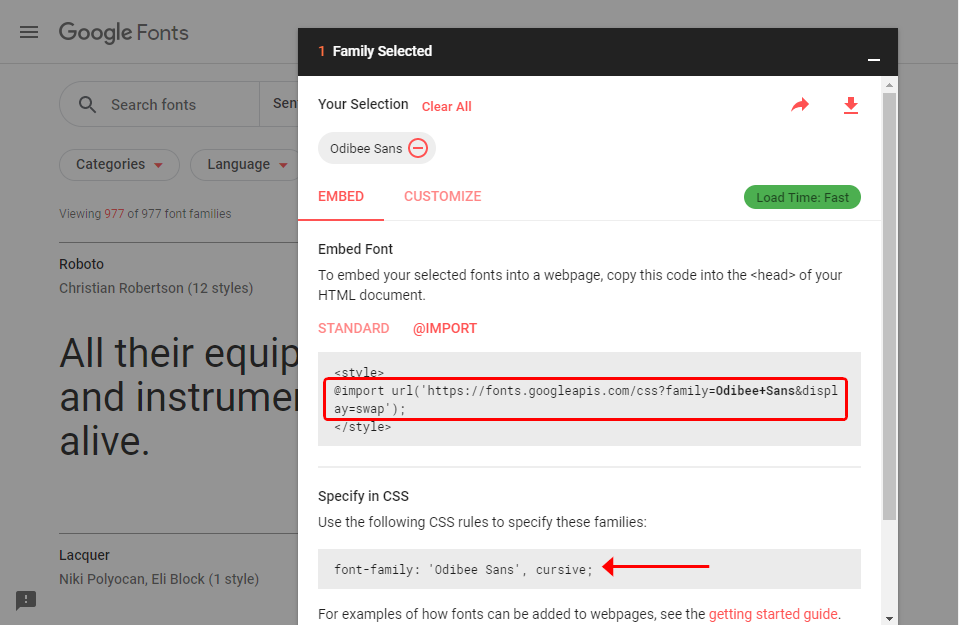Click the share arrow icon
This screenshot has height=625, width=959.
799,105
